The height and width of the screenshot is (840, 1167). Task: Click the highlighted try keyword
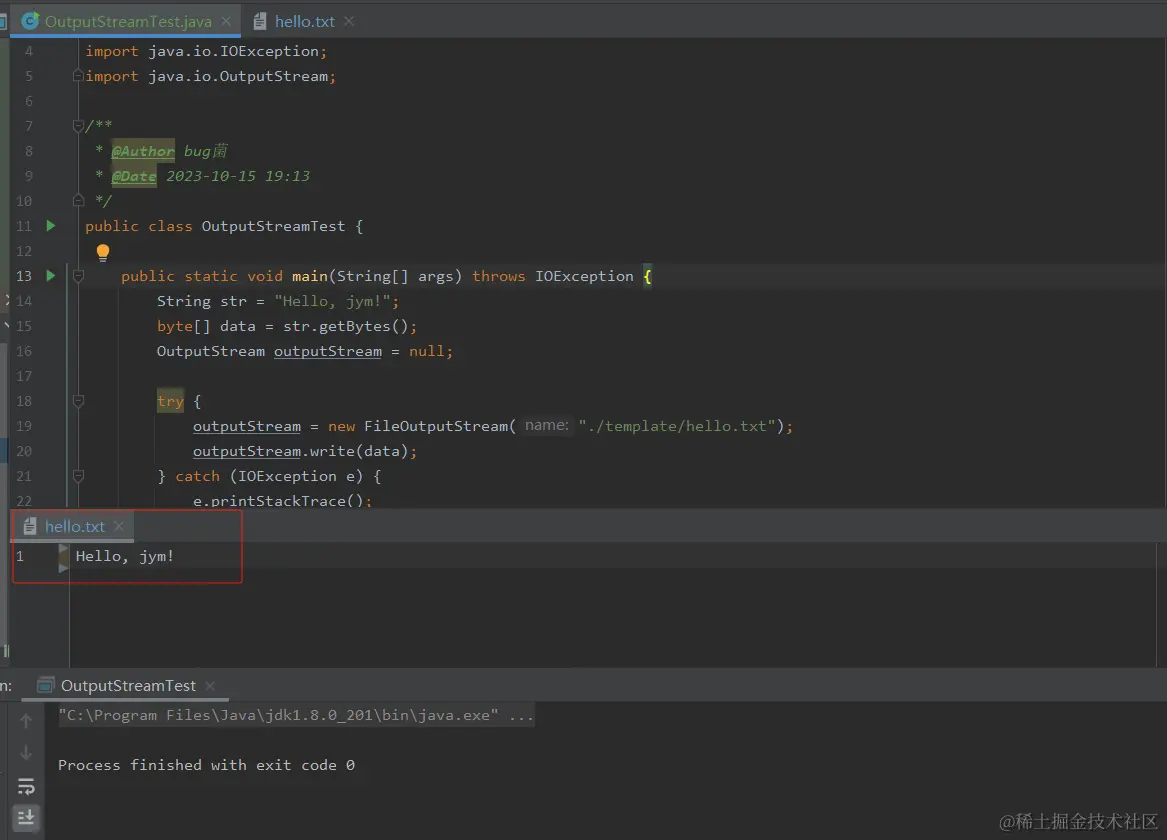pyautogui.click(x=170, y=401)
